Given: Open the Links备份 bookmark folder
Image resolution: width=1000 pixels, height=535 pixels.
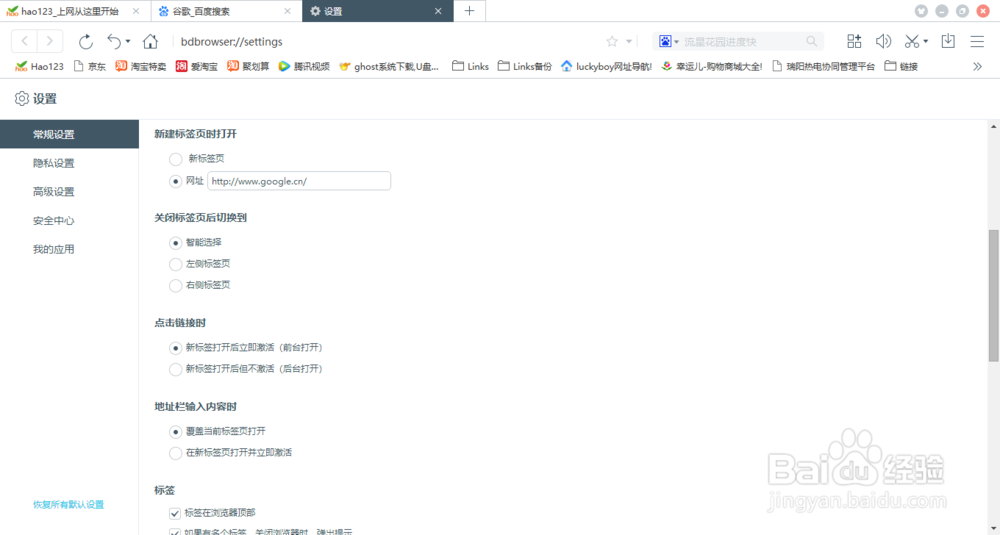Looking at the screenshot, I should (x=525, y=66).
